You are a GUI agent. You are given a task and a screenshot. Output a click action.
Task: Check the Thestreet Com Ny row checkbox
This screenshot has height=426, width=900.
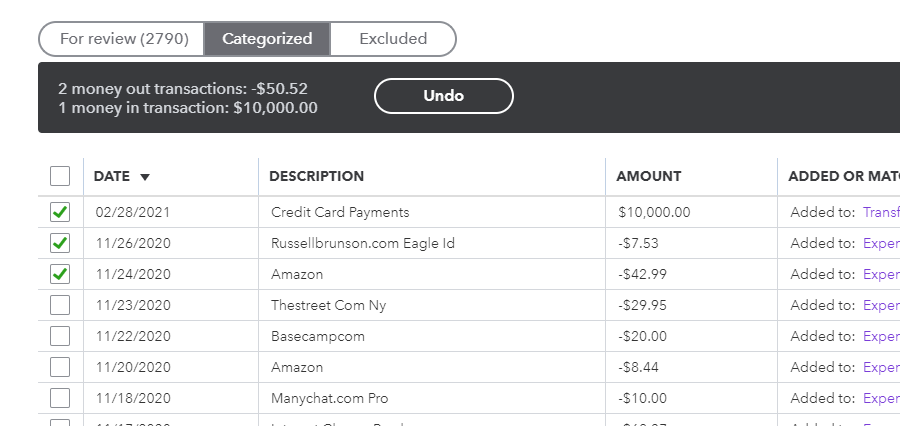point(60,305)
